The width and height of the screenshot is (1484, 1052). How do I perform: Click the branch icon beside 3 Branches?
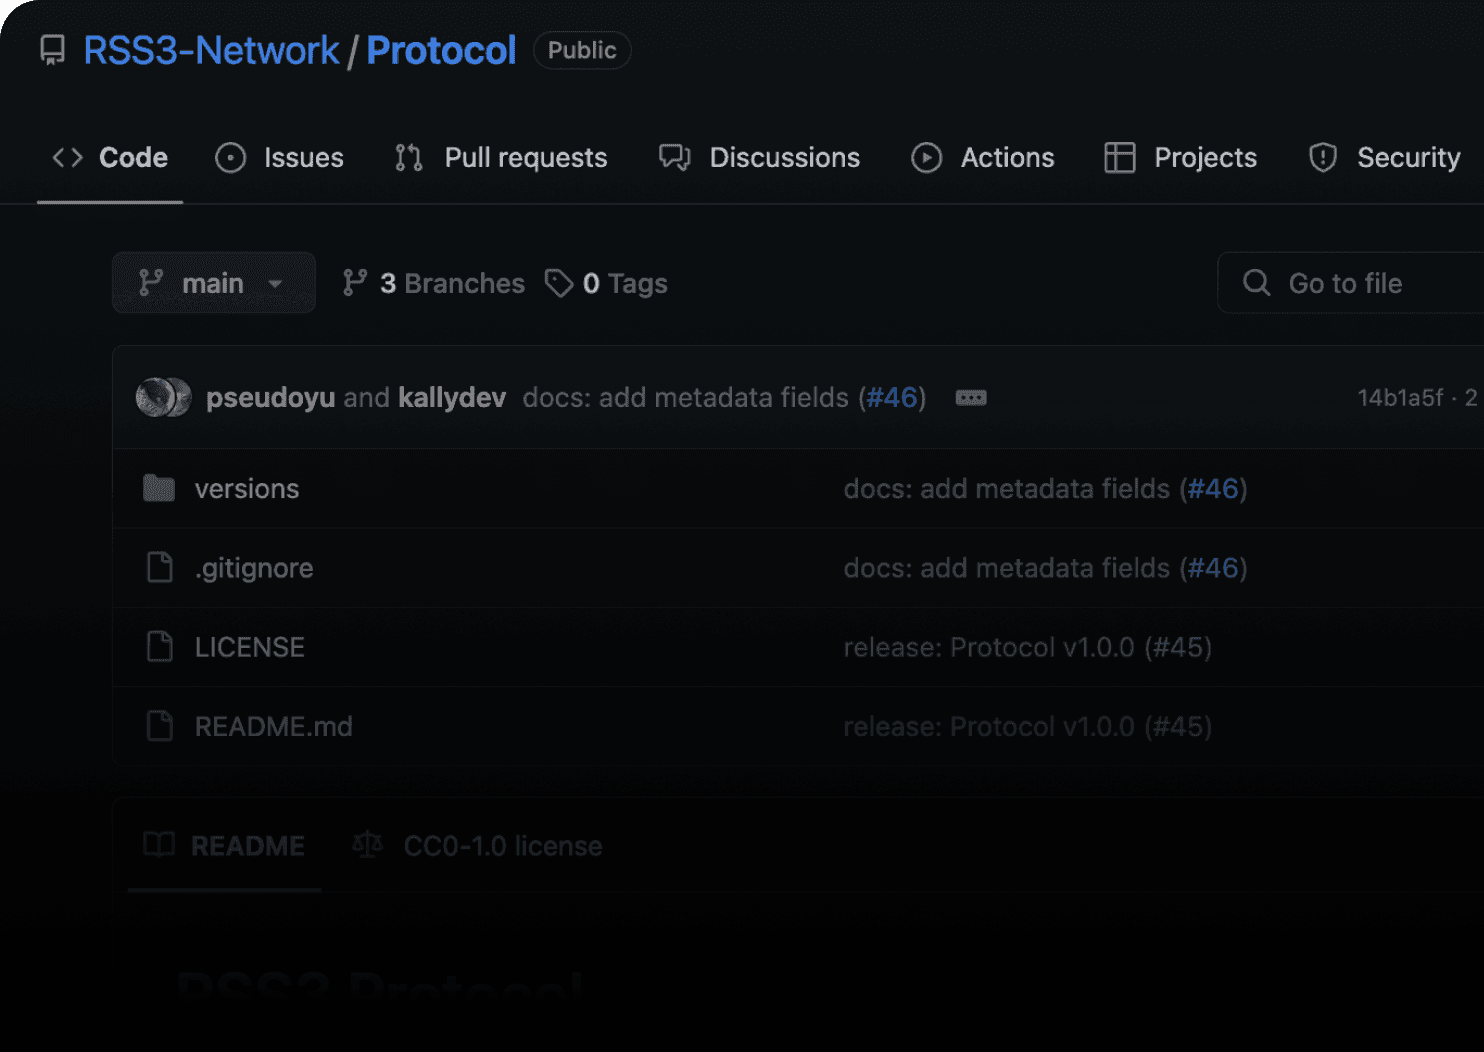click(x=354, y=283)
